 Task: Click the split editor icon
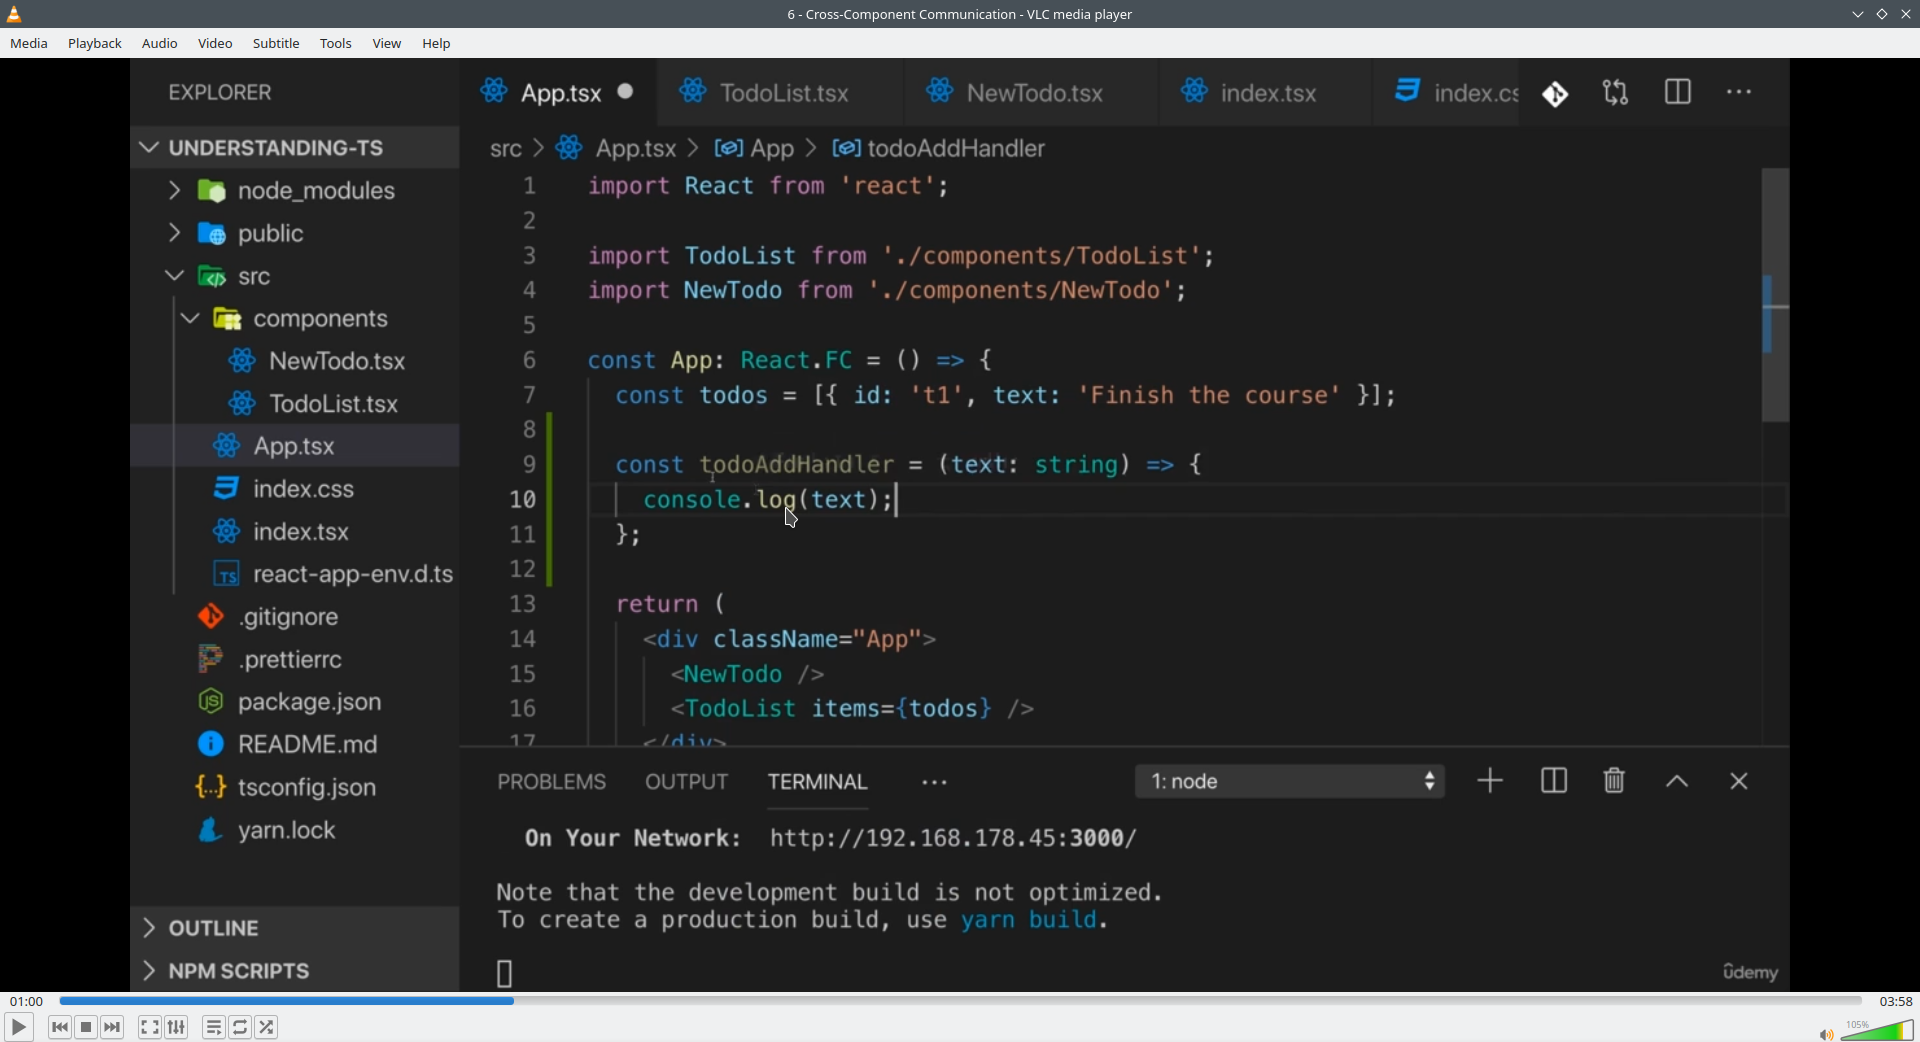pyautogui.click(x=1678, y=92)
